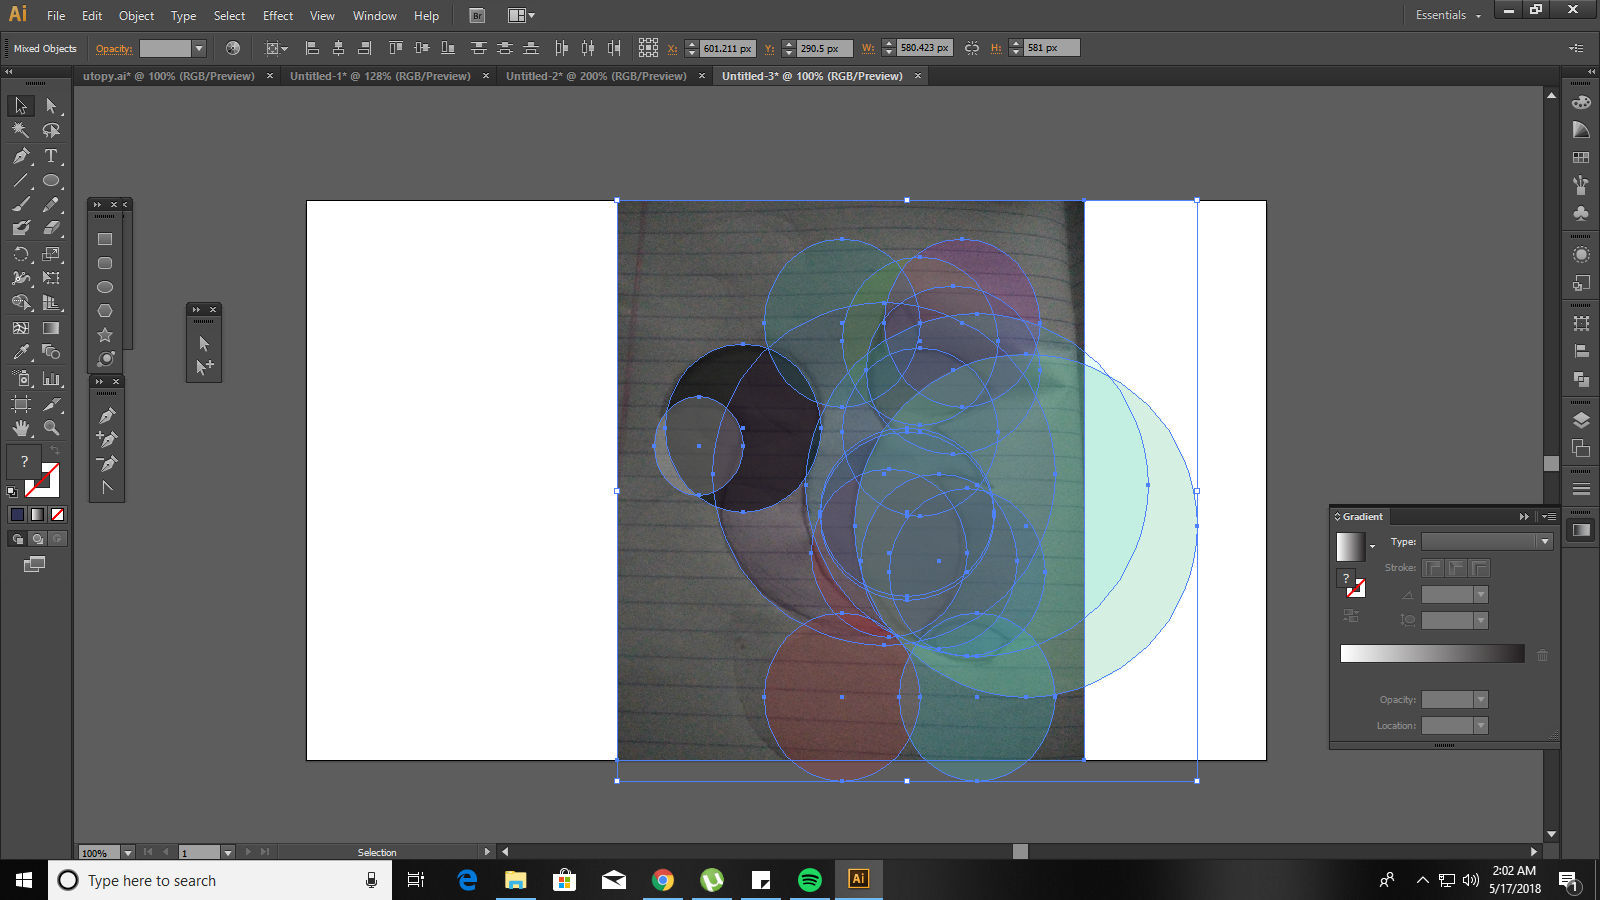The width and height of the screenshot is (1600, 900).
Task: Open the Layers panel icon
Action: pos(1581,420)
